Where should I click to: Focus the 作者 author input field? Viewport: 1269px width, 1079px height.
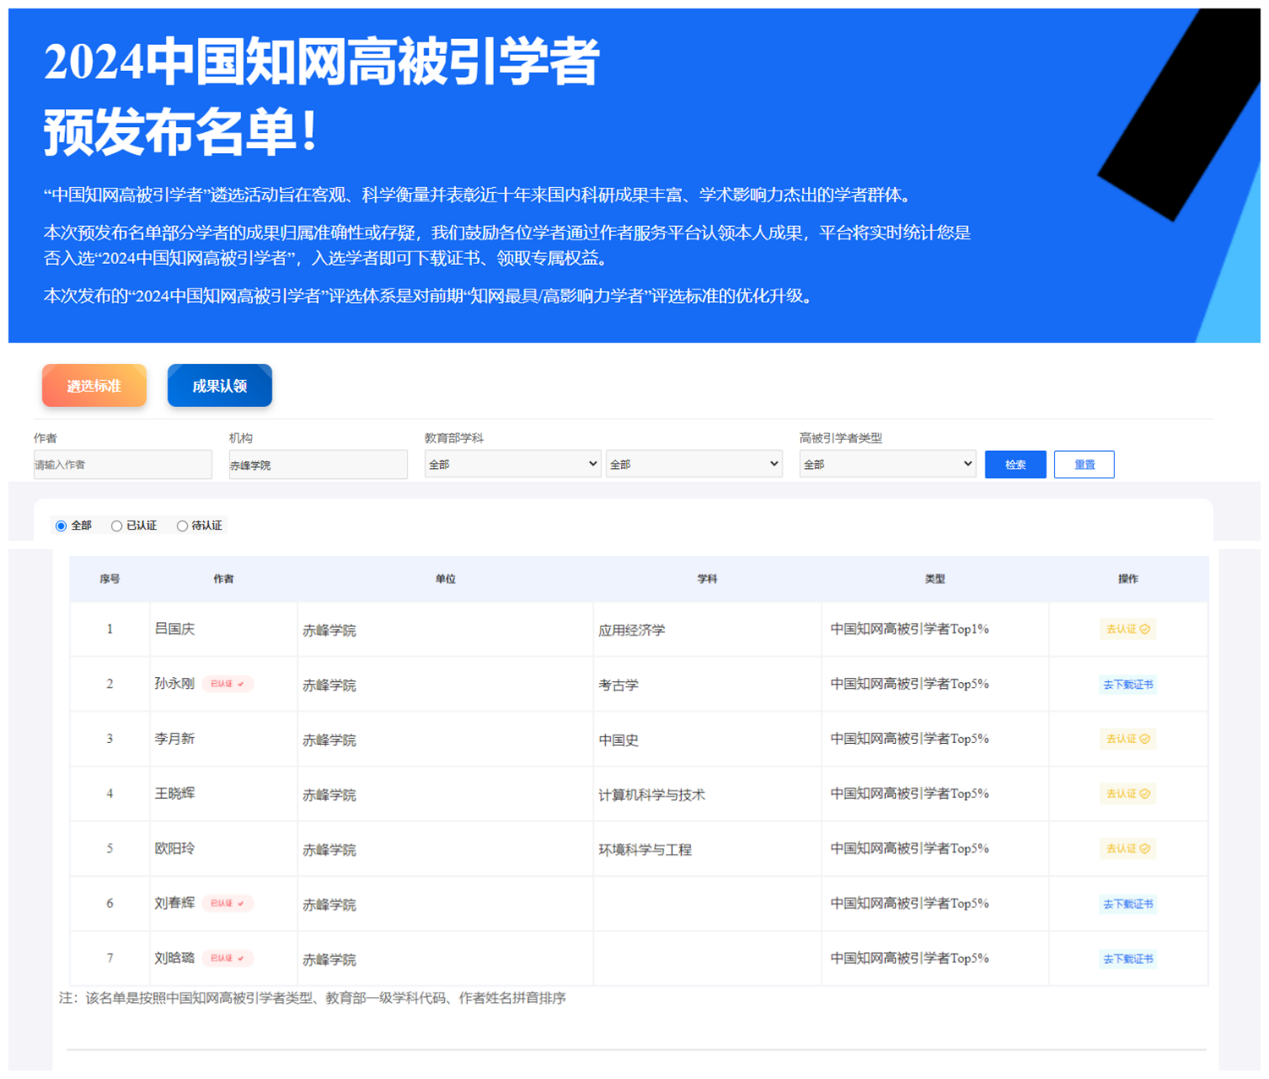122,464
